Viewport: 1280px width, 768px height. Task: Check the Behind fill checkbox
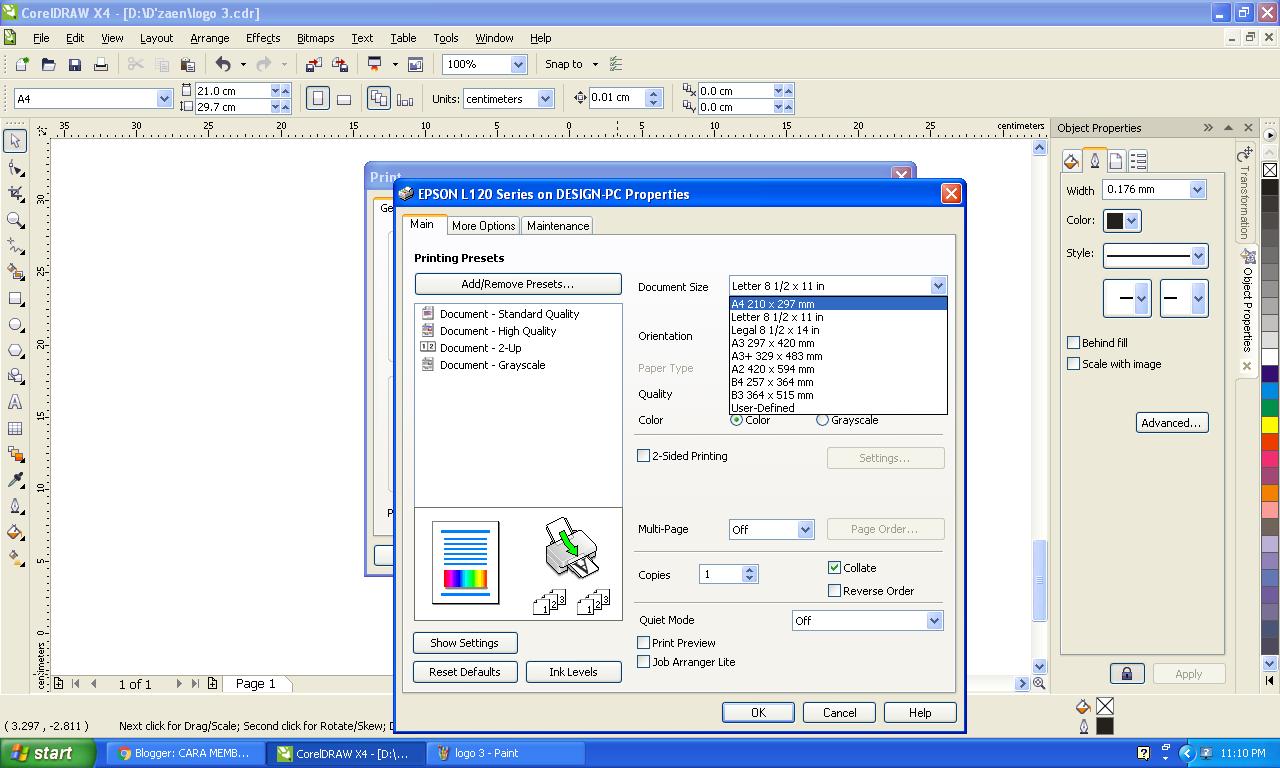(x=1073, y=342)
